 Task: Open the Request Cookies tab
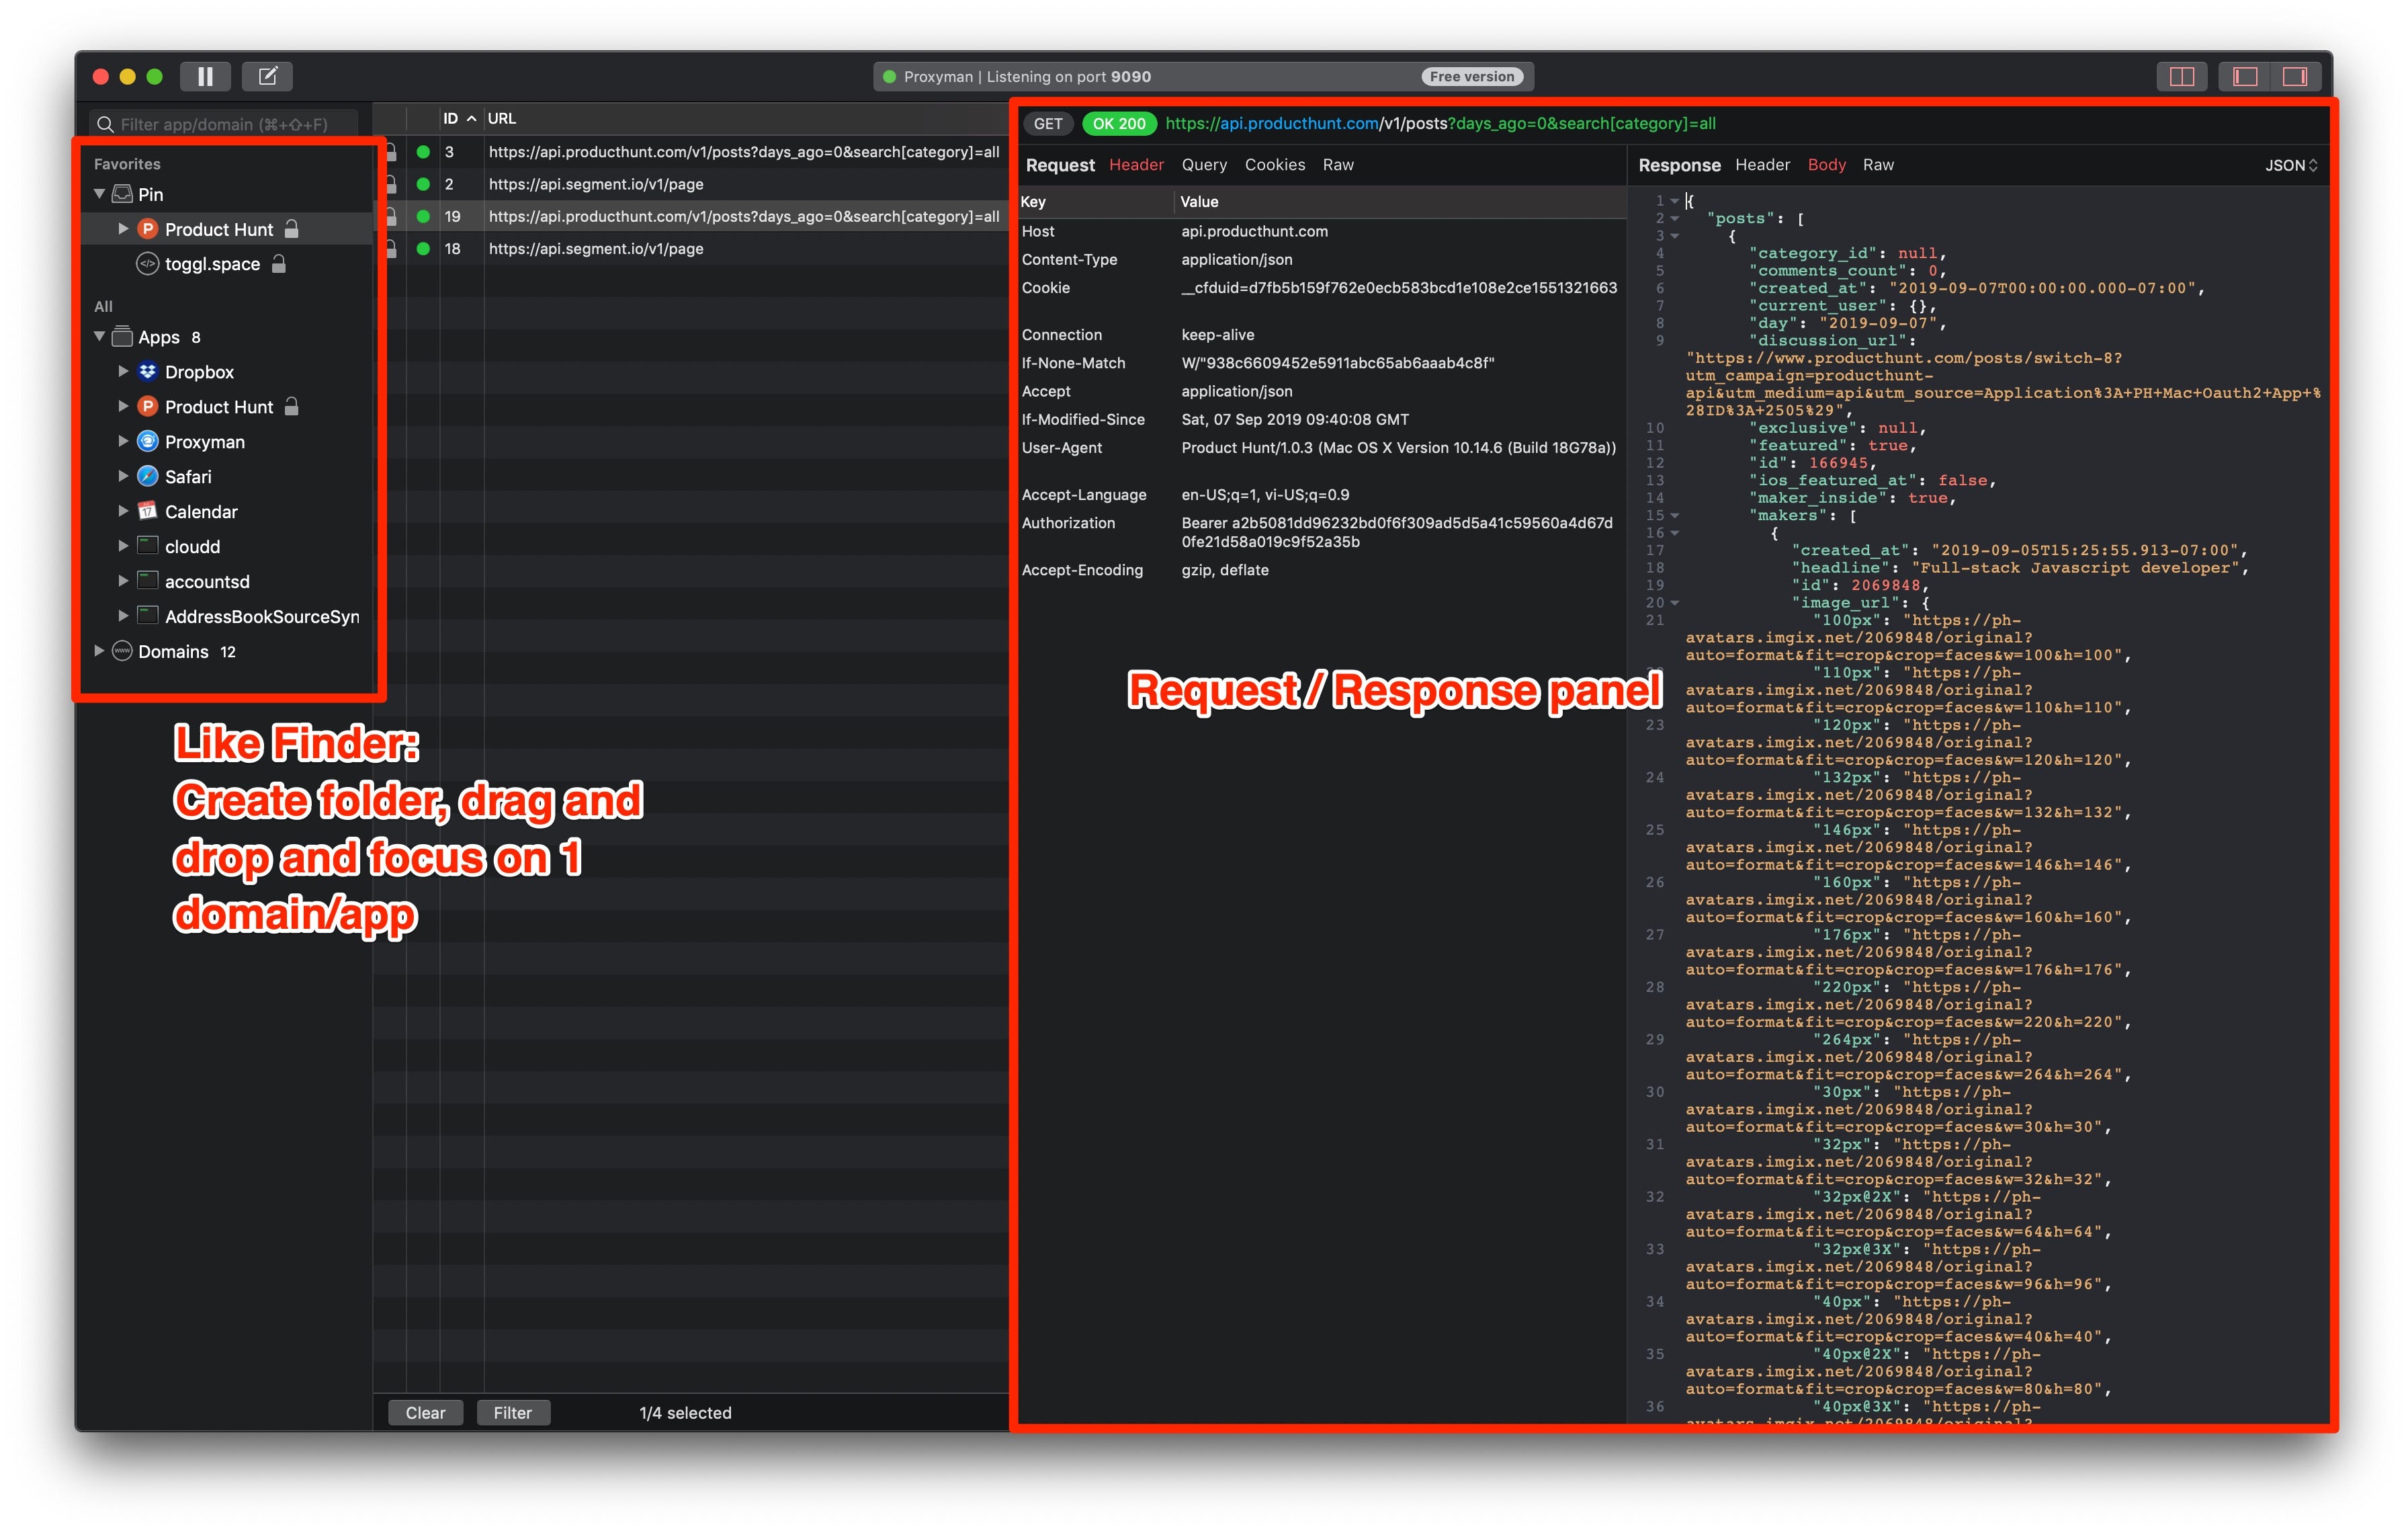pyautogui.click(x=1275, y=165)
